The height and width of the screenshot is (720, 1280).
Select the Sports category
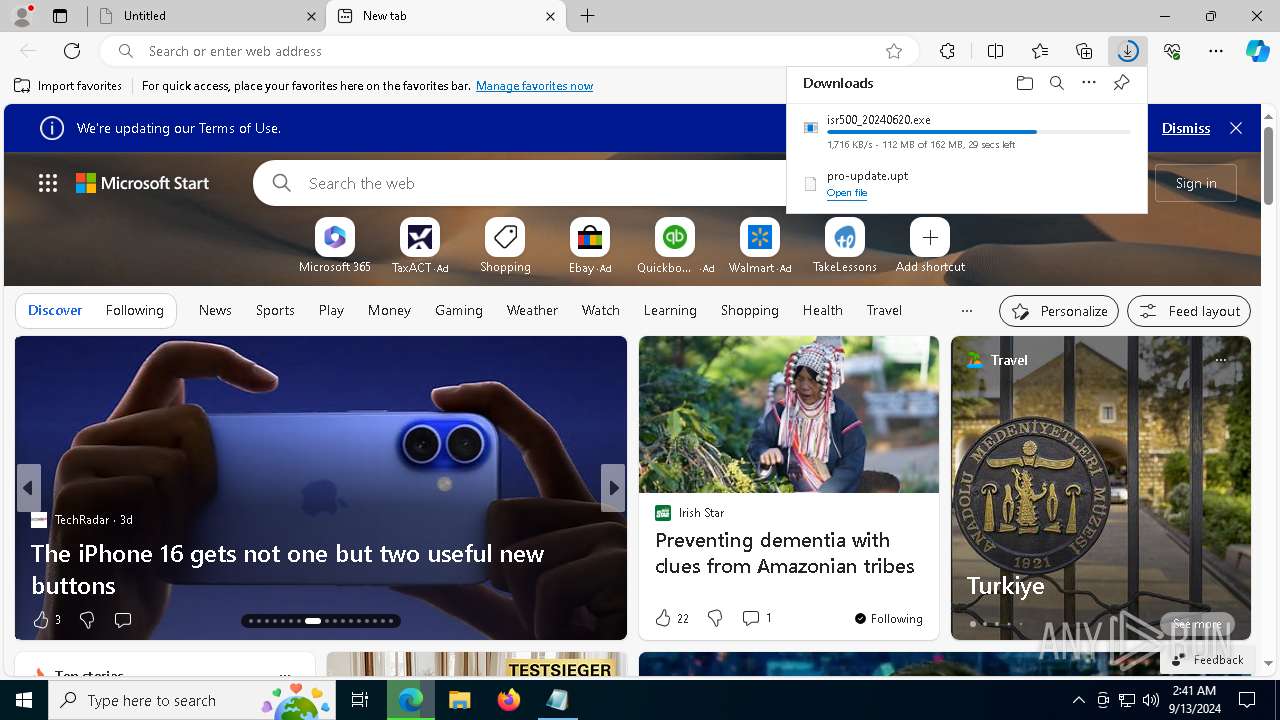(x=275, y=311)
